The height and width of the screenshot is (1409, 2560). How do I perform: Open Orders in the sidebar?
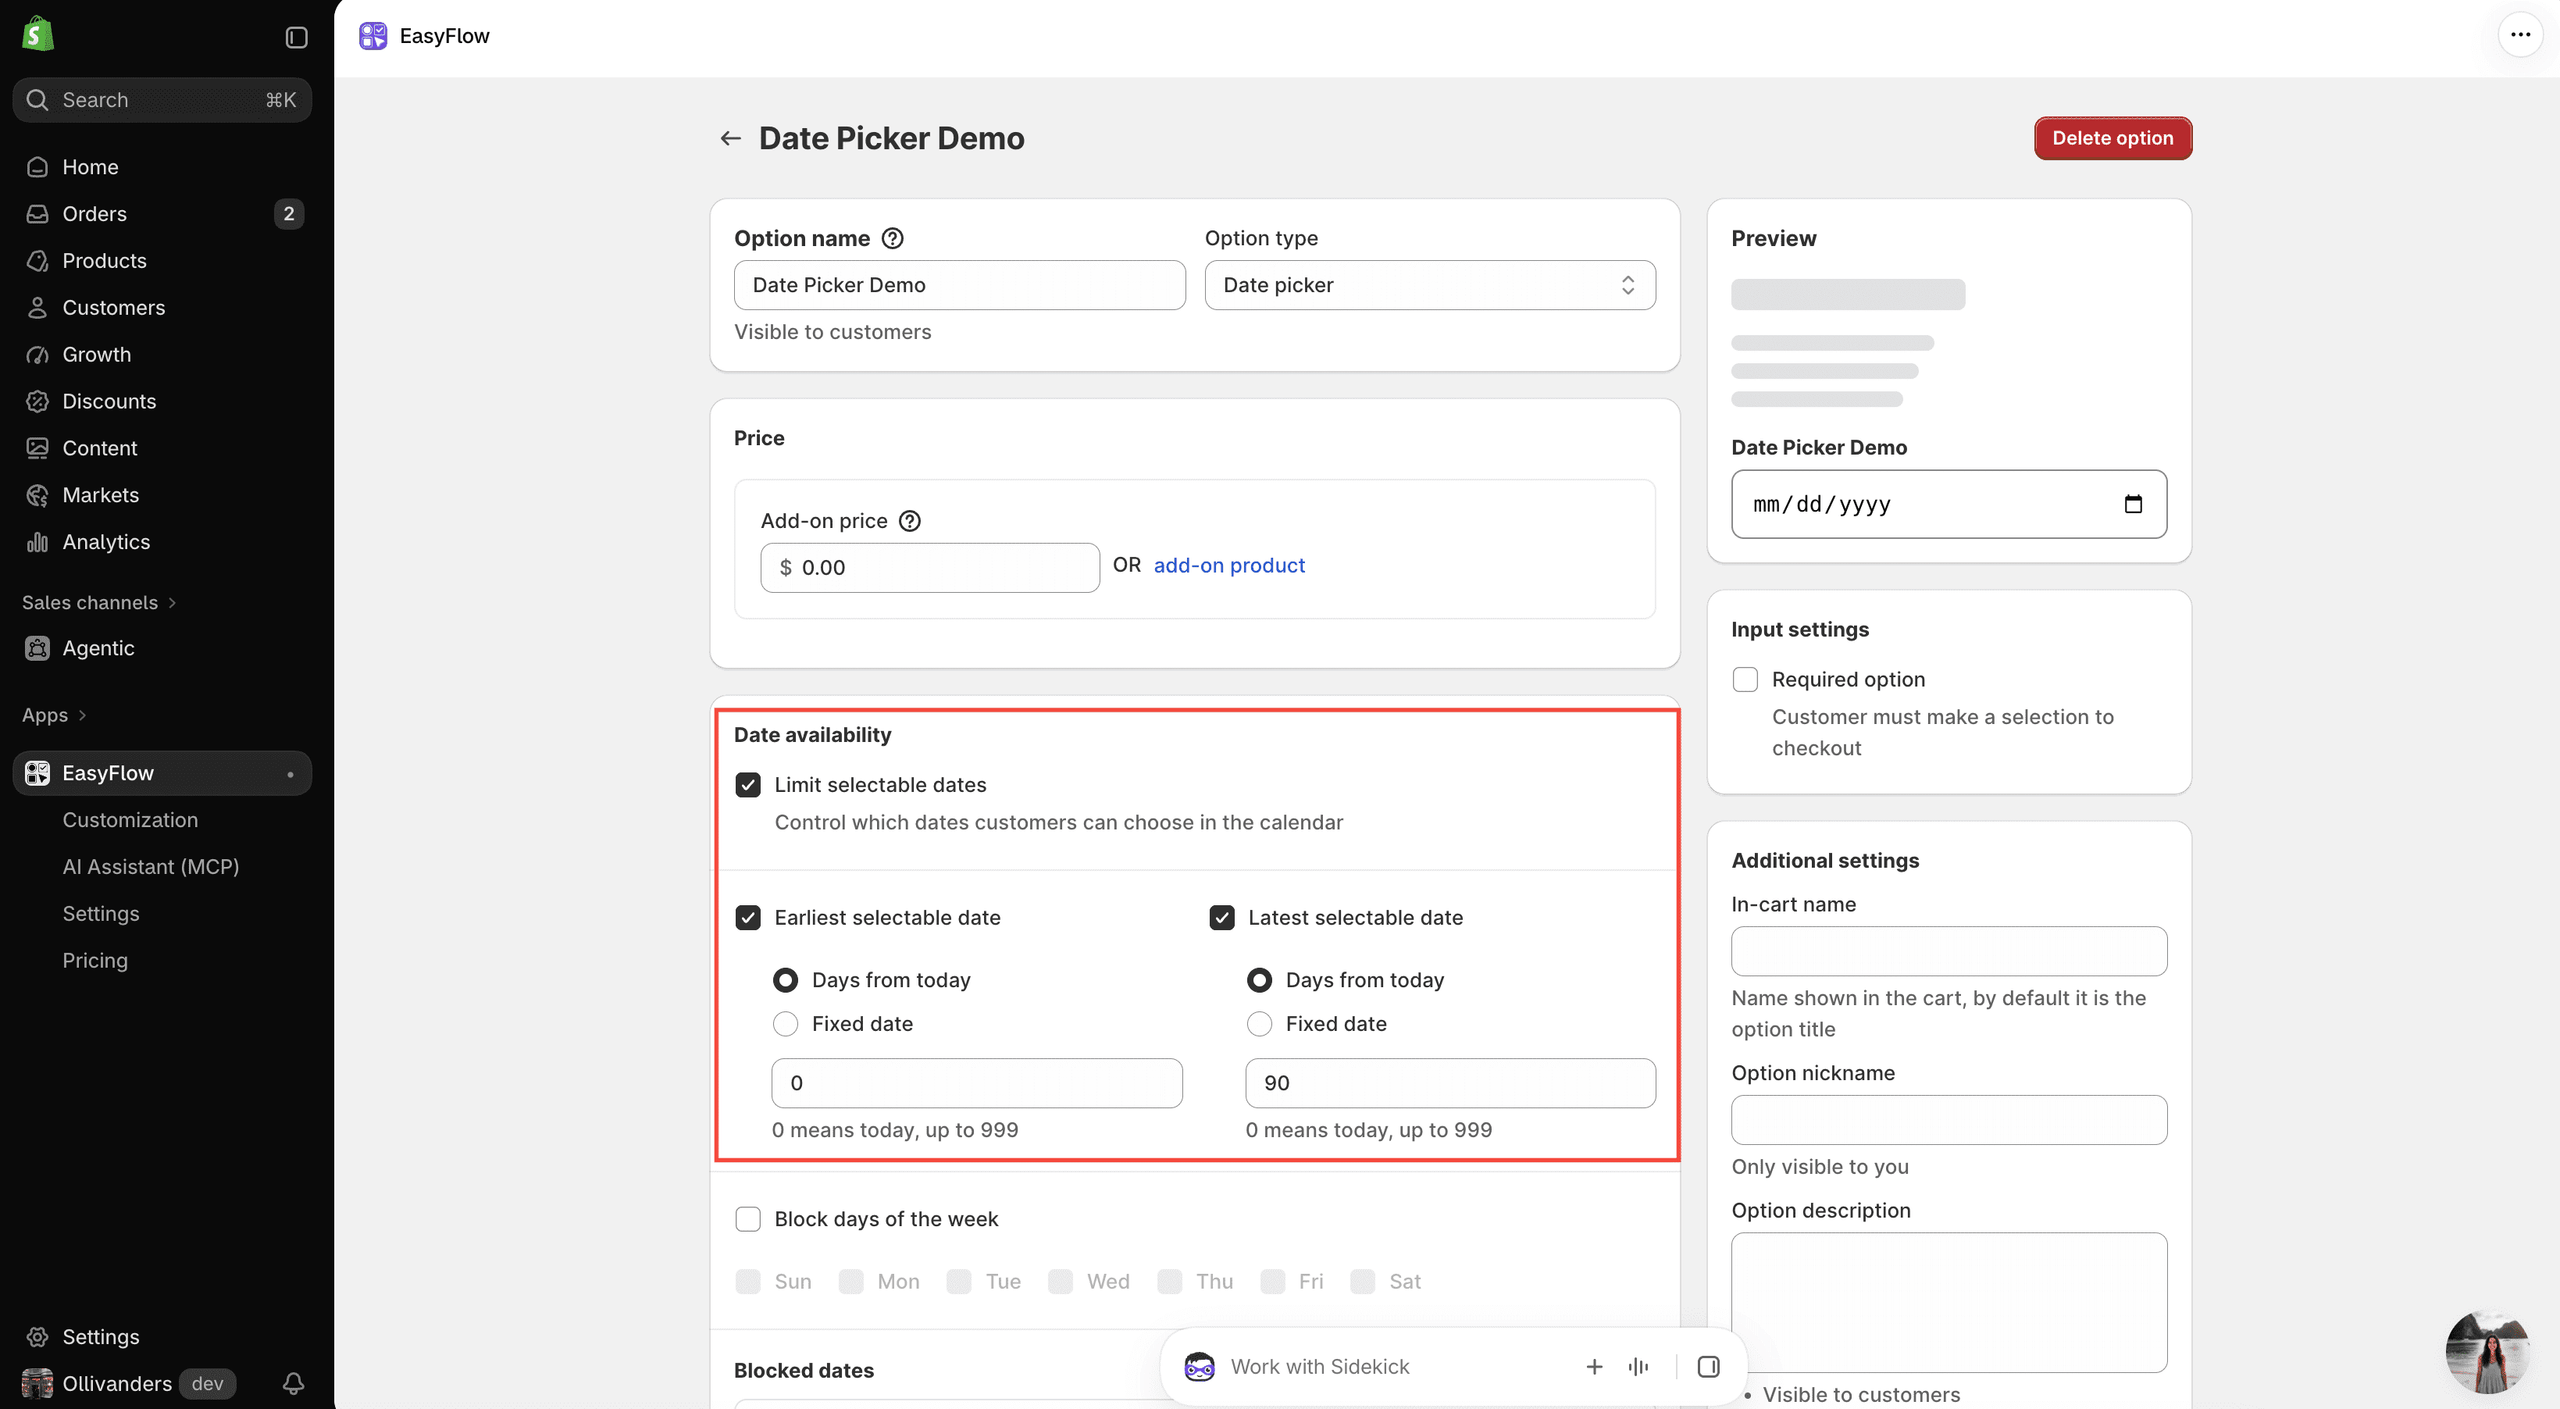(162, 214)
